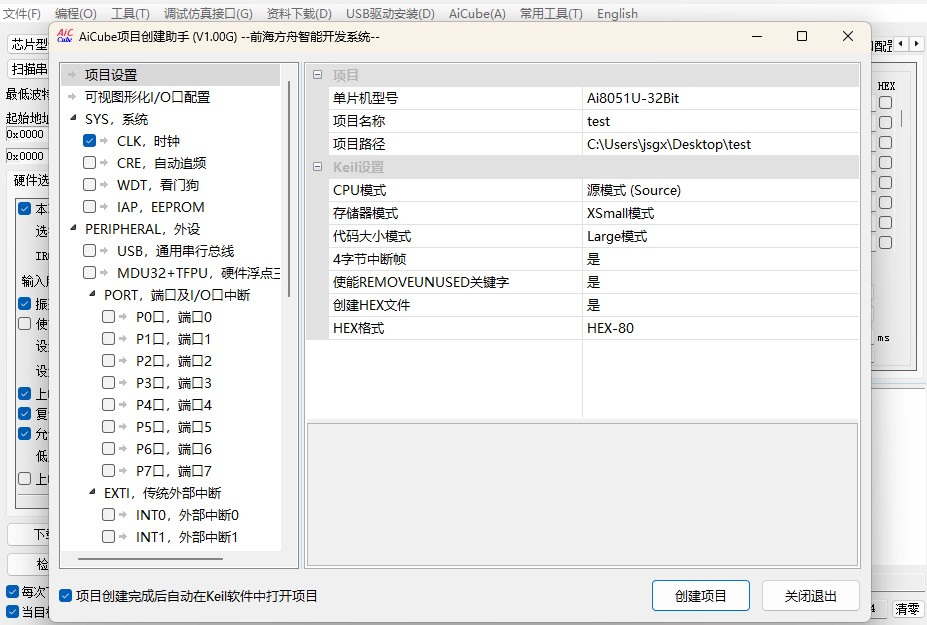927x625 pixels.
Task: Uncheck the CLK, 时钟 checkbox
Action: pyautogui.click(x=89, y=141)
